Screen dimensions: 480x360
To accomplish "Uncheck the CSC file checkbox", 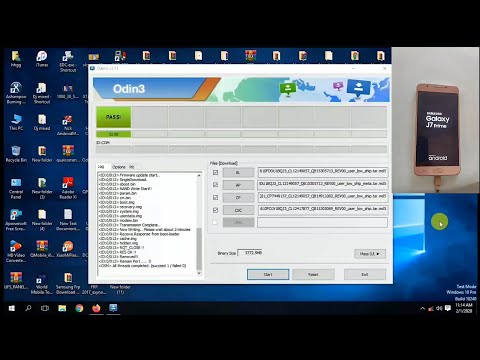I will 215,210.
